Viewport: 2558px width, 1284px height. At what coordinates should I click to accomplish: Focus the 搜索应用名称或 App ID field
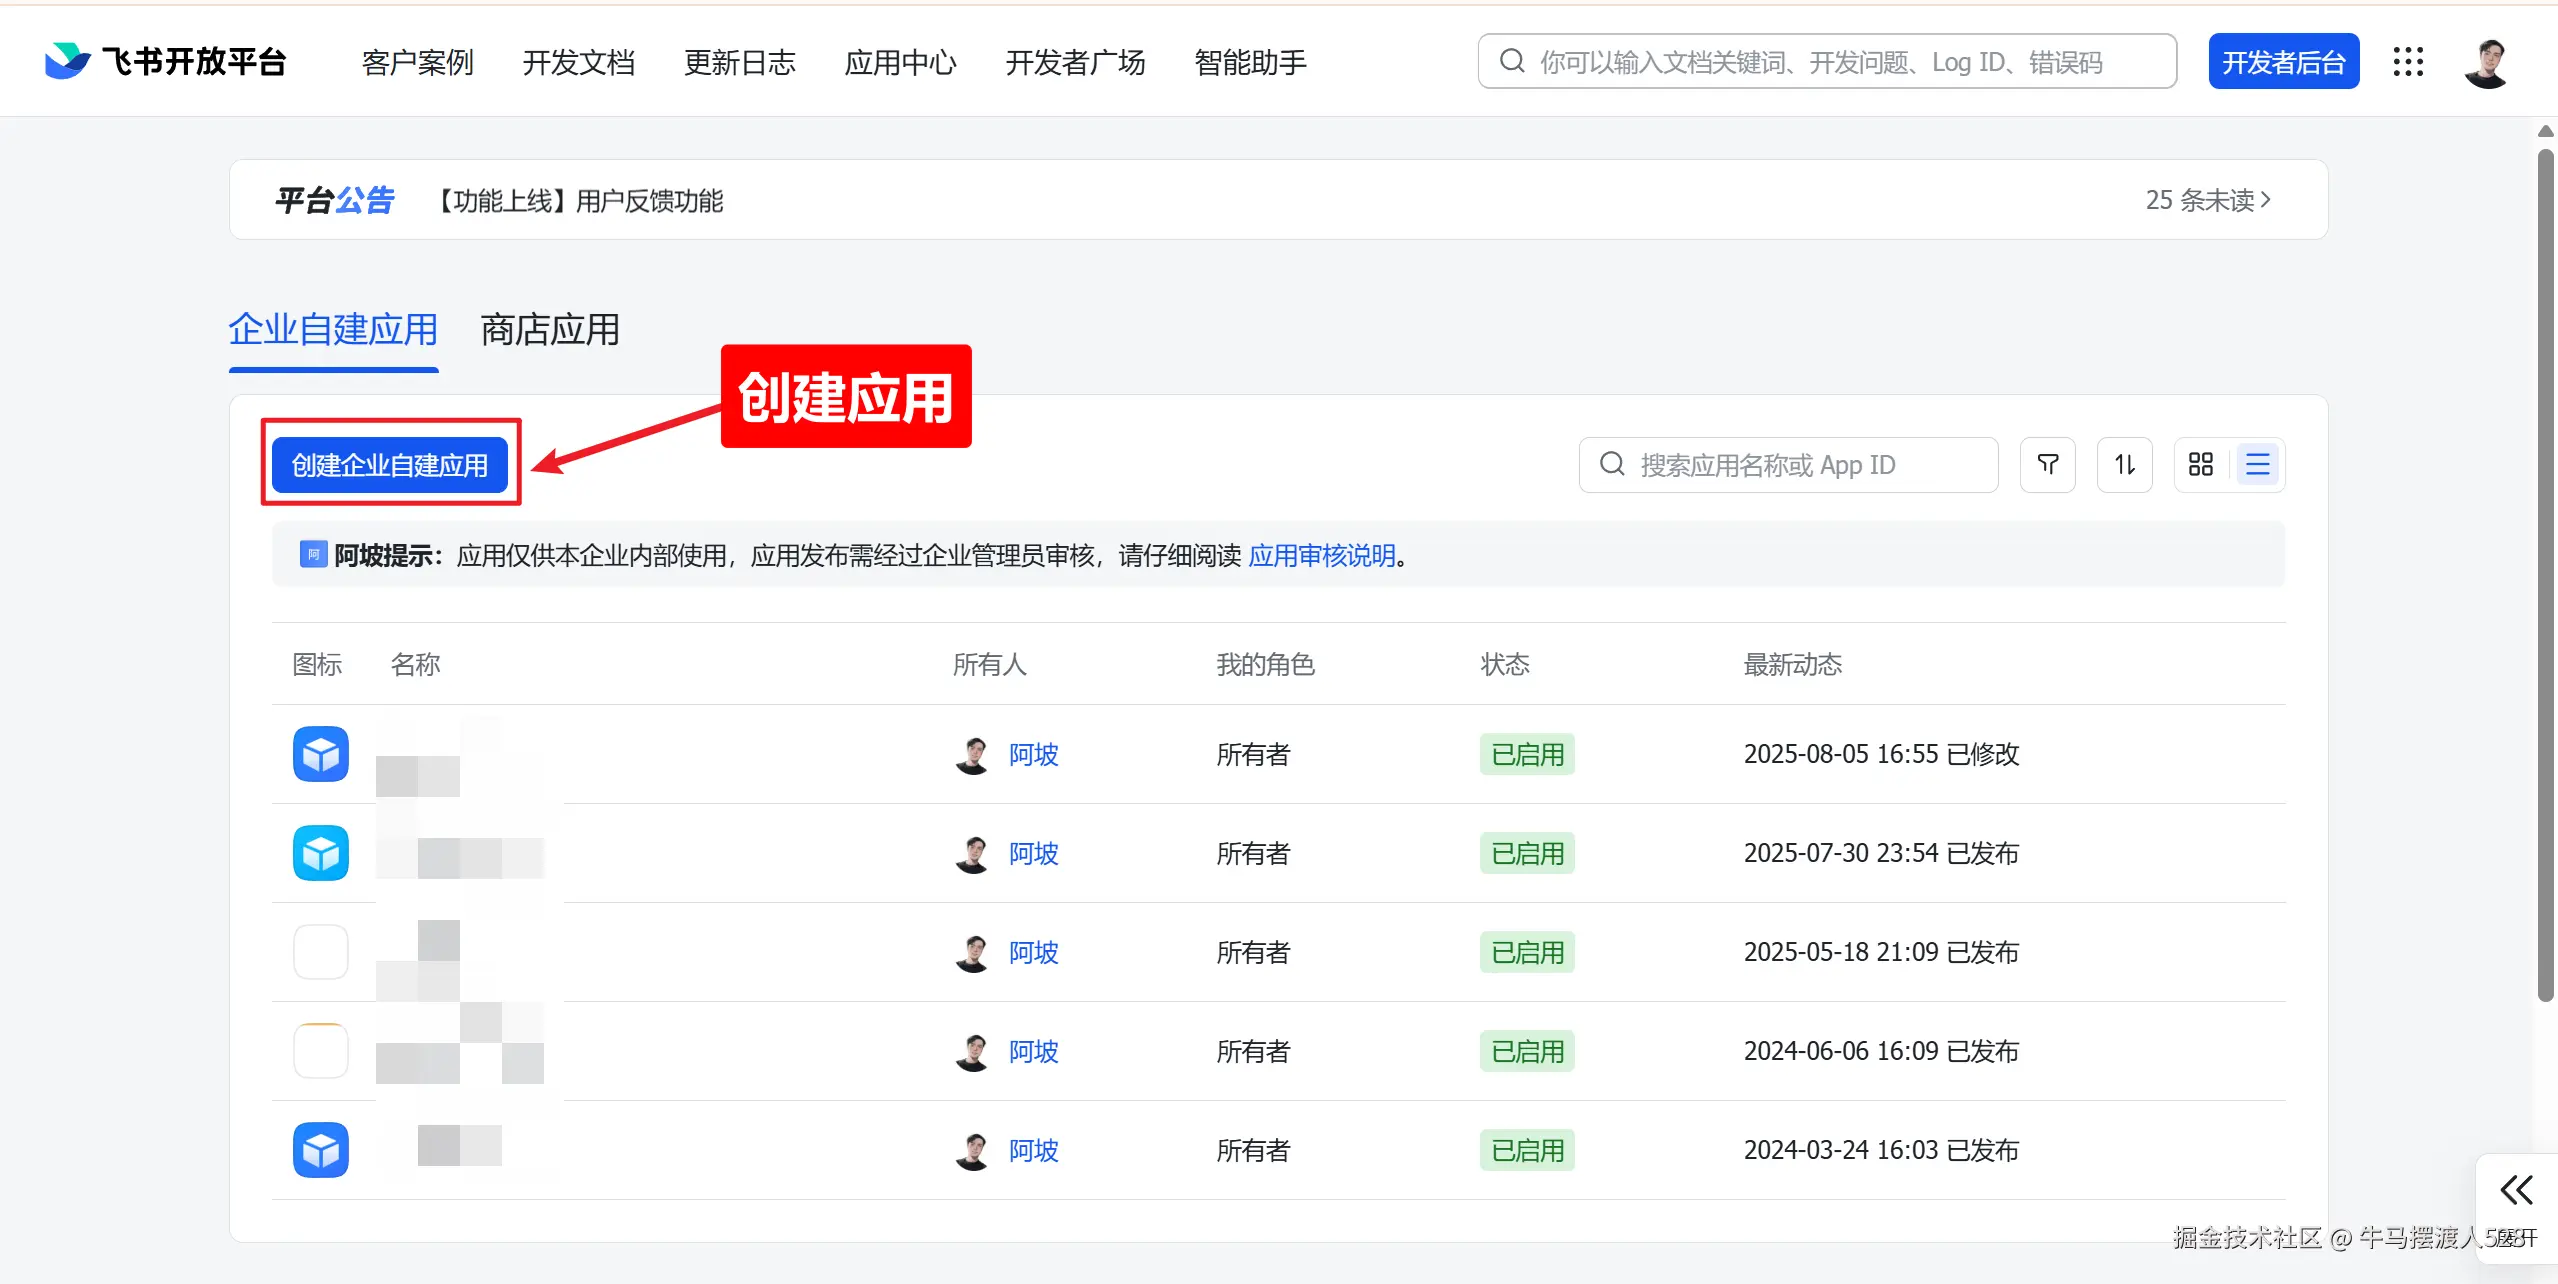pyautogui.click(x=1790, y=465)
